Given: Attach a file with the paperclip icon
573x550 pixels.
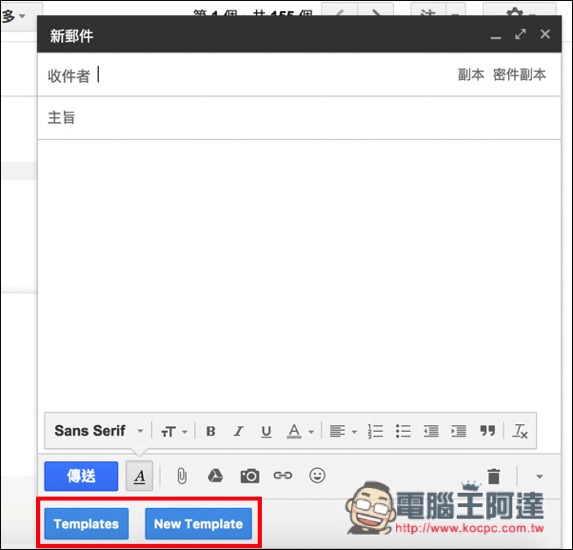Looking at the screenshot, I should pos(182,476).
